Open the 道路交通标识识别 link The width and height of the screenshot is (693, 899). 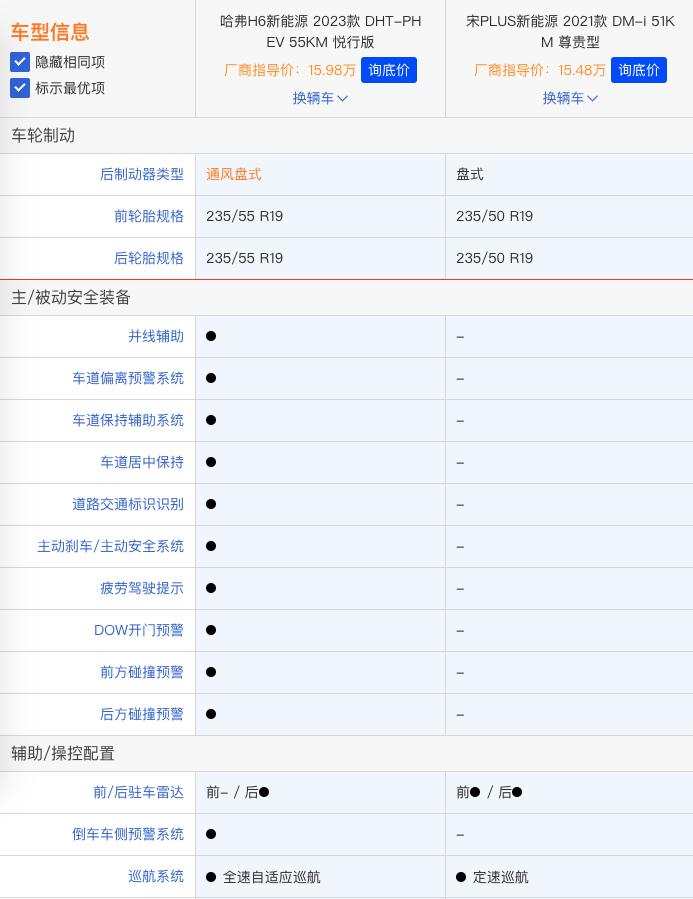coord(128,504)
